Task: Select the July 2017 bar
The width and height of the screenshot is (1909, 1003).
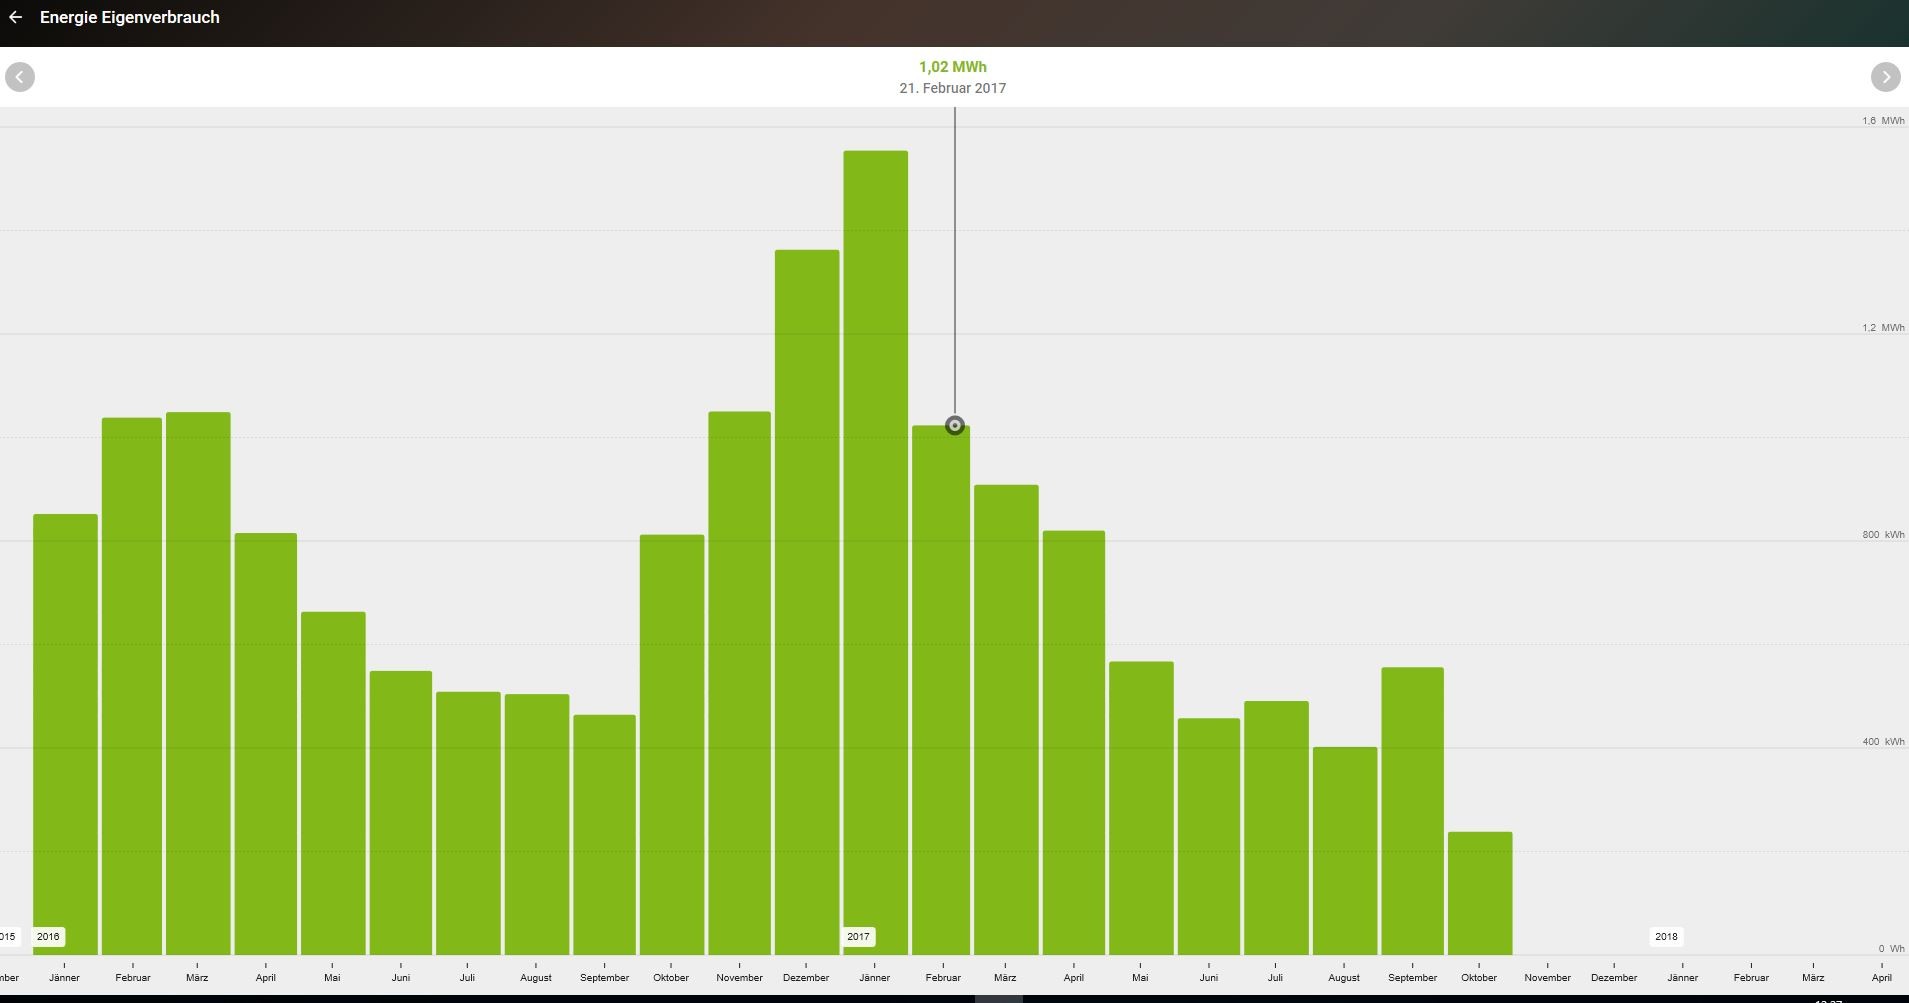Action: coord(1276,828)
